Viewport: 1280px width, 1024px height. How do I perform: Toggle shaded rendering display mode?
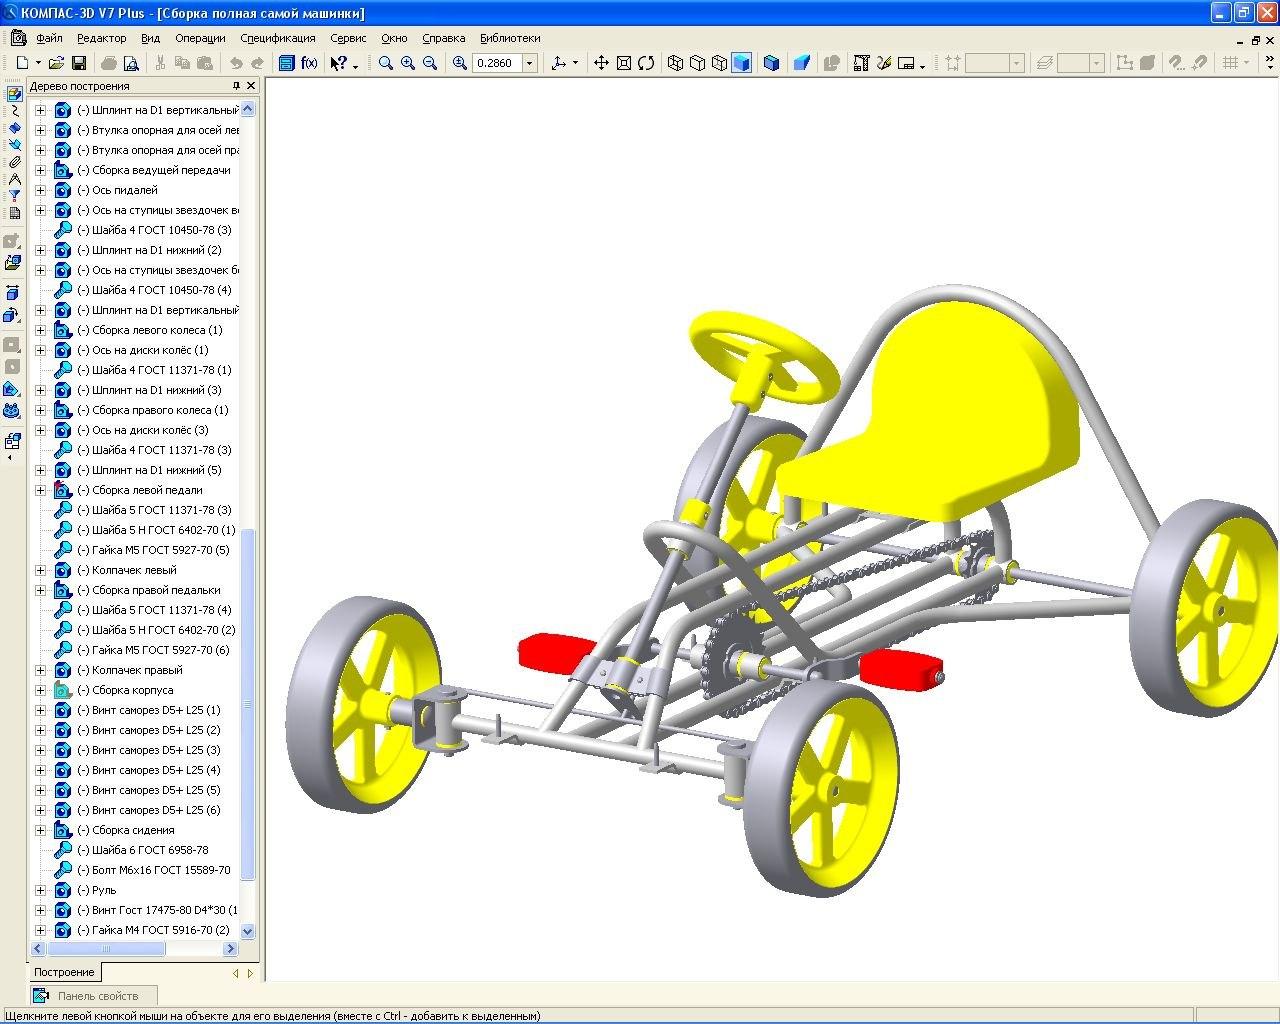pyautogui.click(x=741, y=63)
